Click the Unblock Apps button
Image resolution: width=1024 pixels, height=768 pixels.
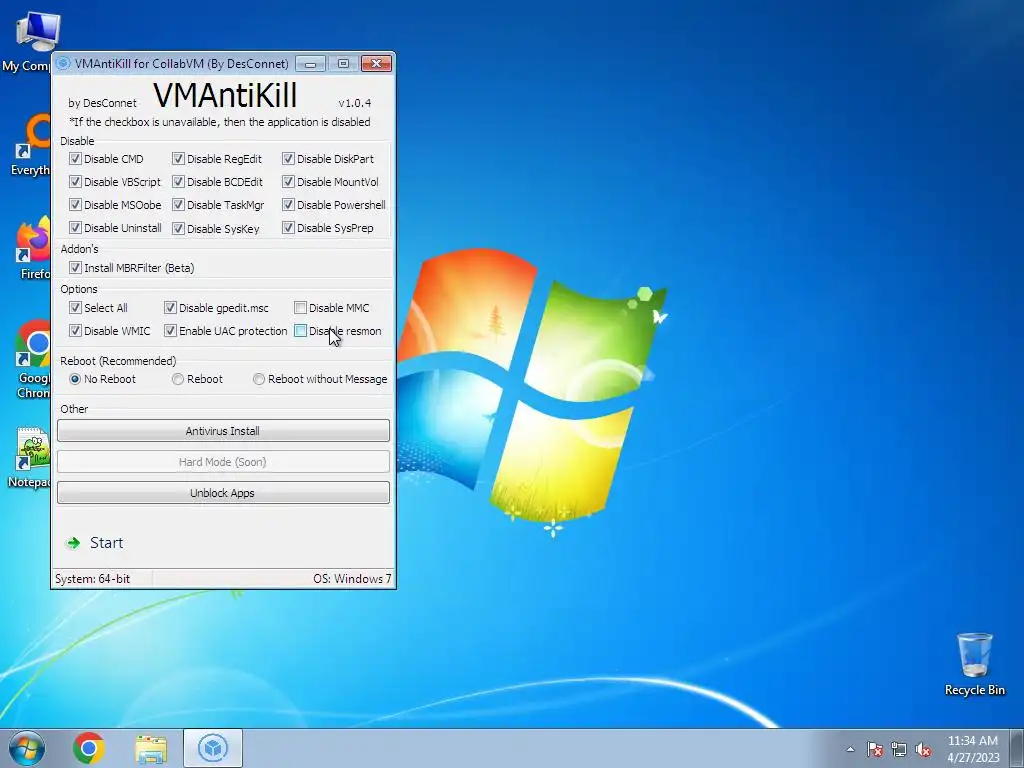[x=223, y=492]
